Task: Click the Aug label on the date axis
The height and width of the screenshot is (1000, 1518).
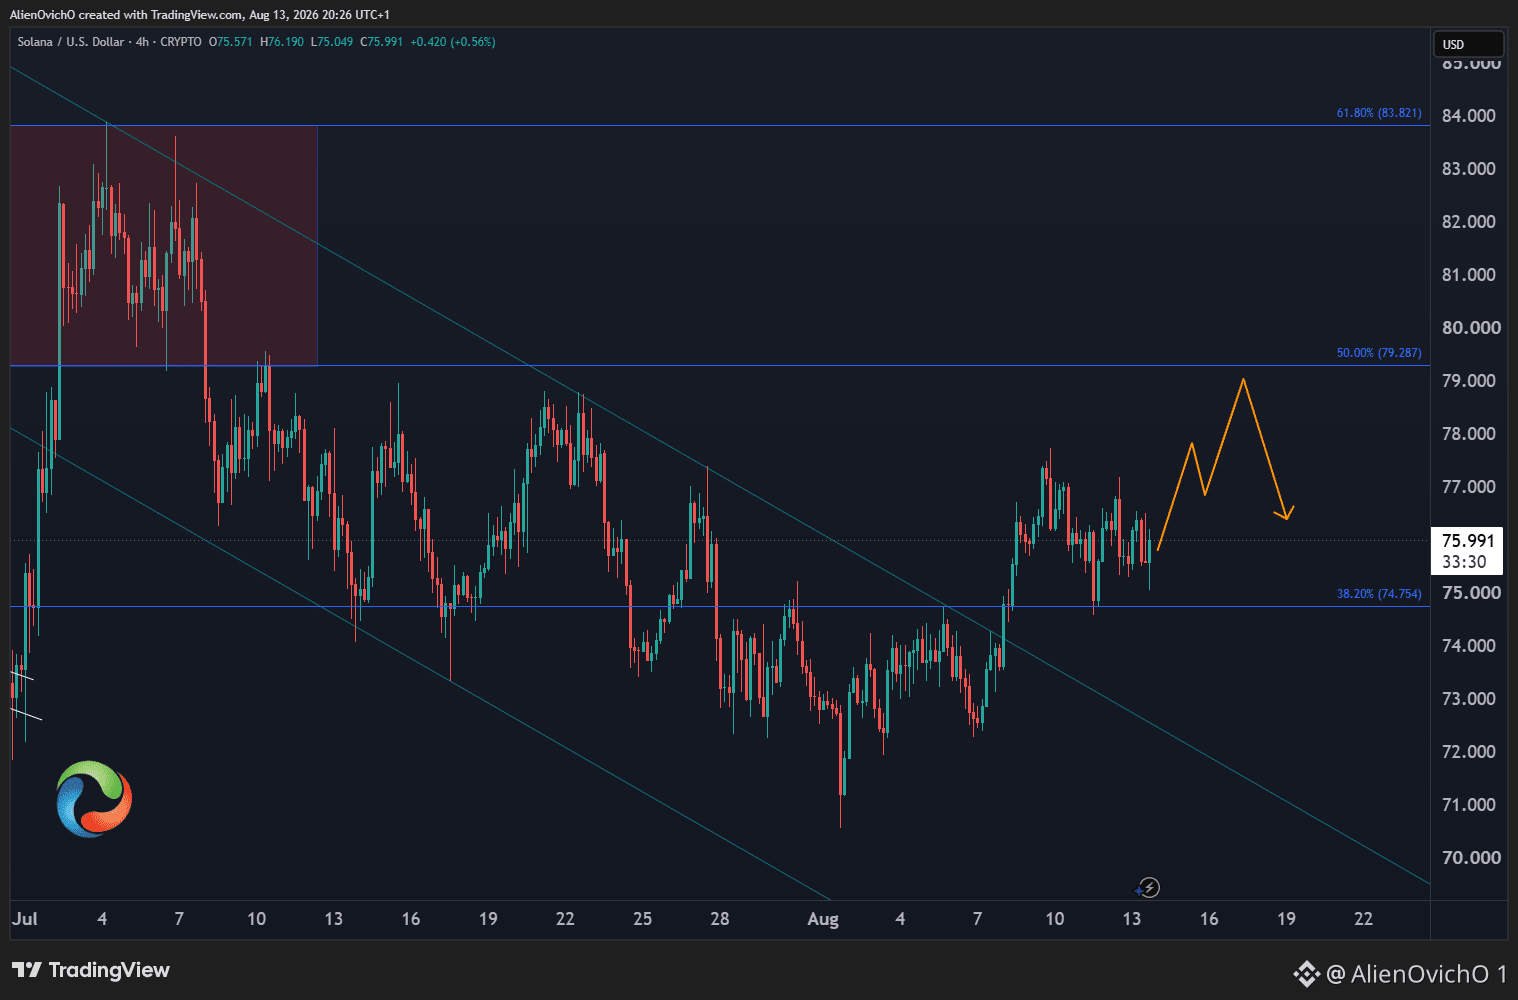Action: pos(823,919)
